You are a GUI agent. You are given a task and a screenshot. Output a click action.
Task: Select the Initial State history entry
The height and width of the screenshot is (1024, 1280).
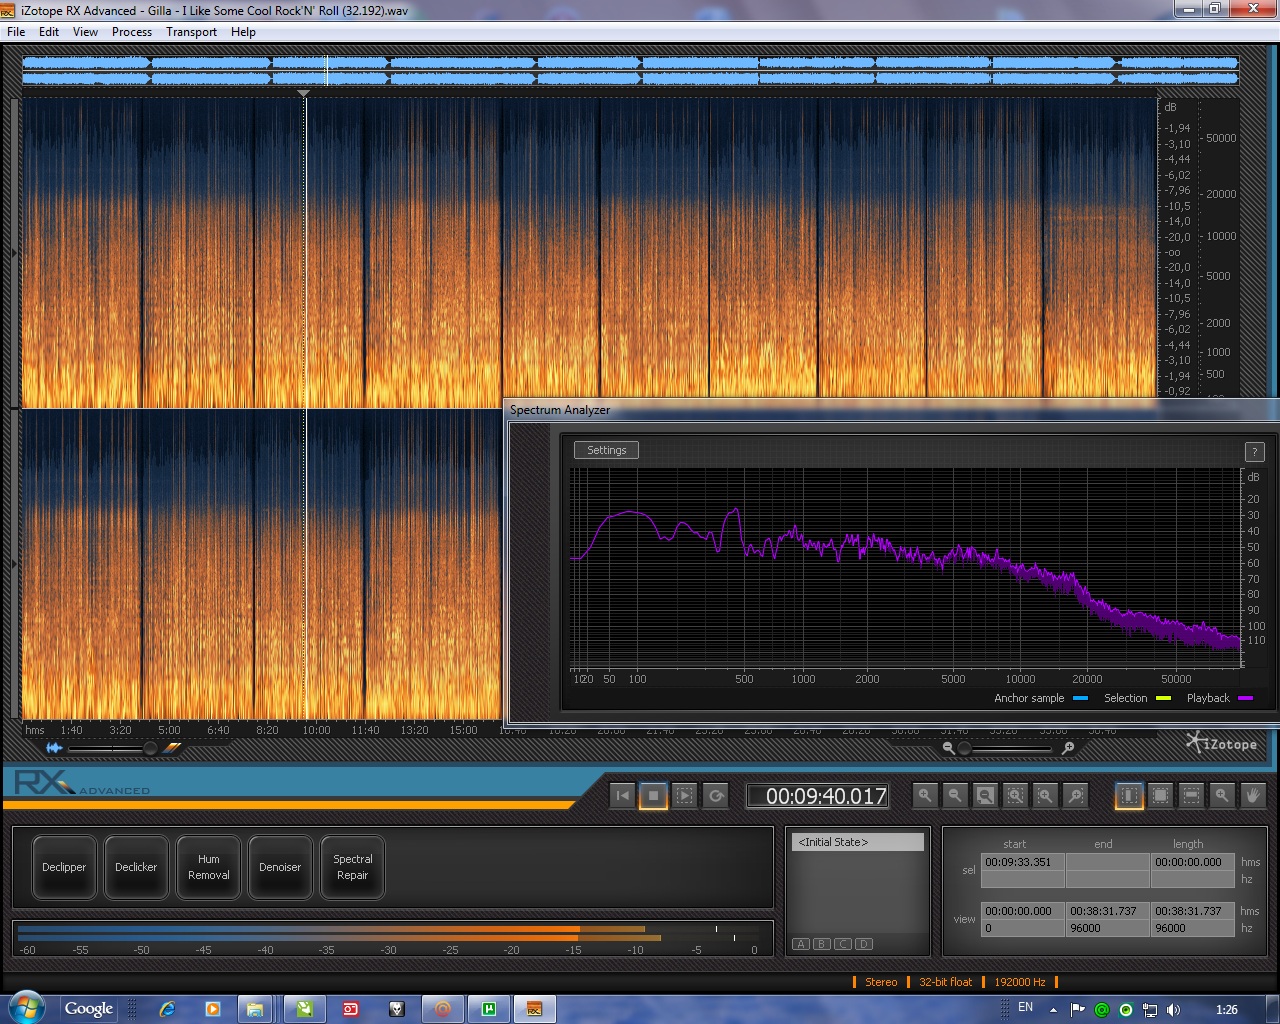(x=859, y=842)
